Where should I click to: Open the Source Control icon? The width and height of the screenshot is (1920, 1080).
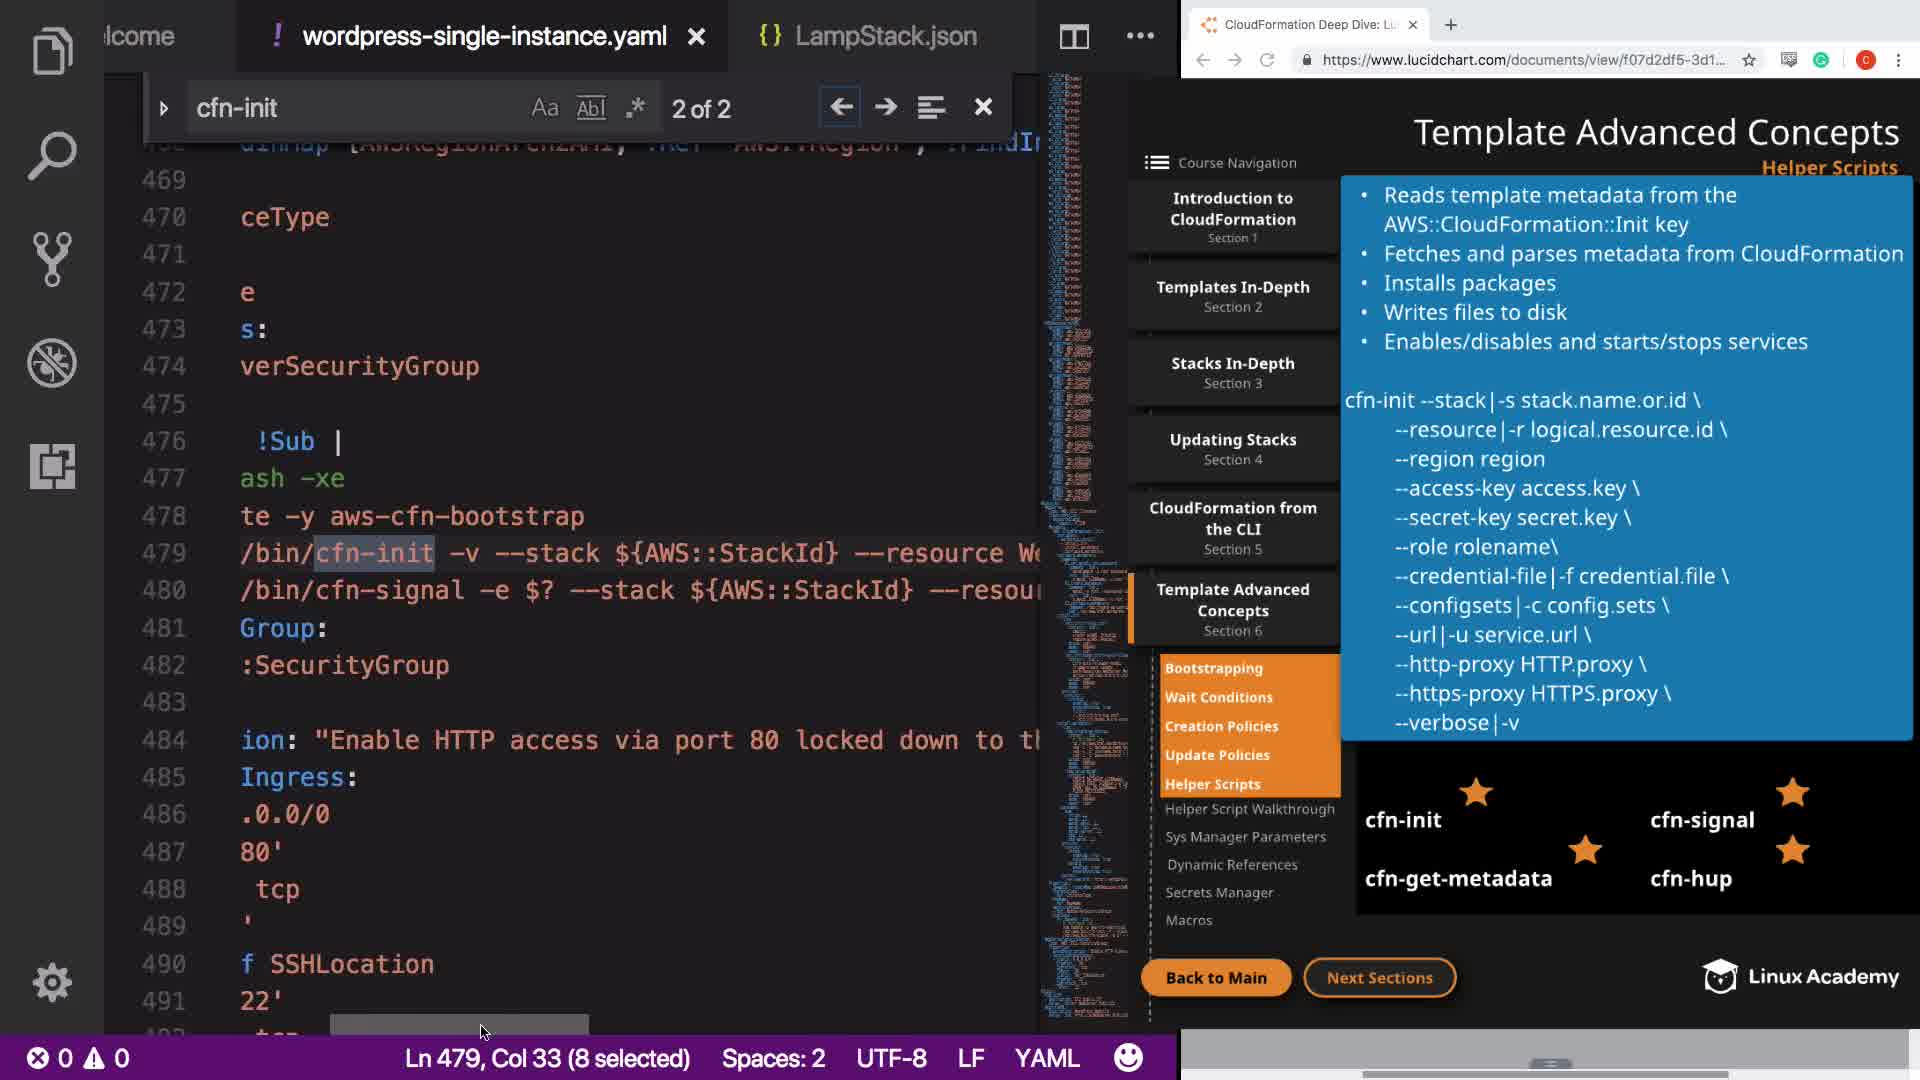(52, 259)
